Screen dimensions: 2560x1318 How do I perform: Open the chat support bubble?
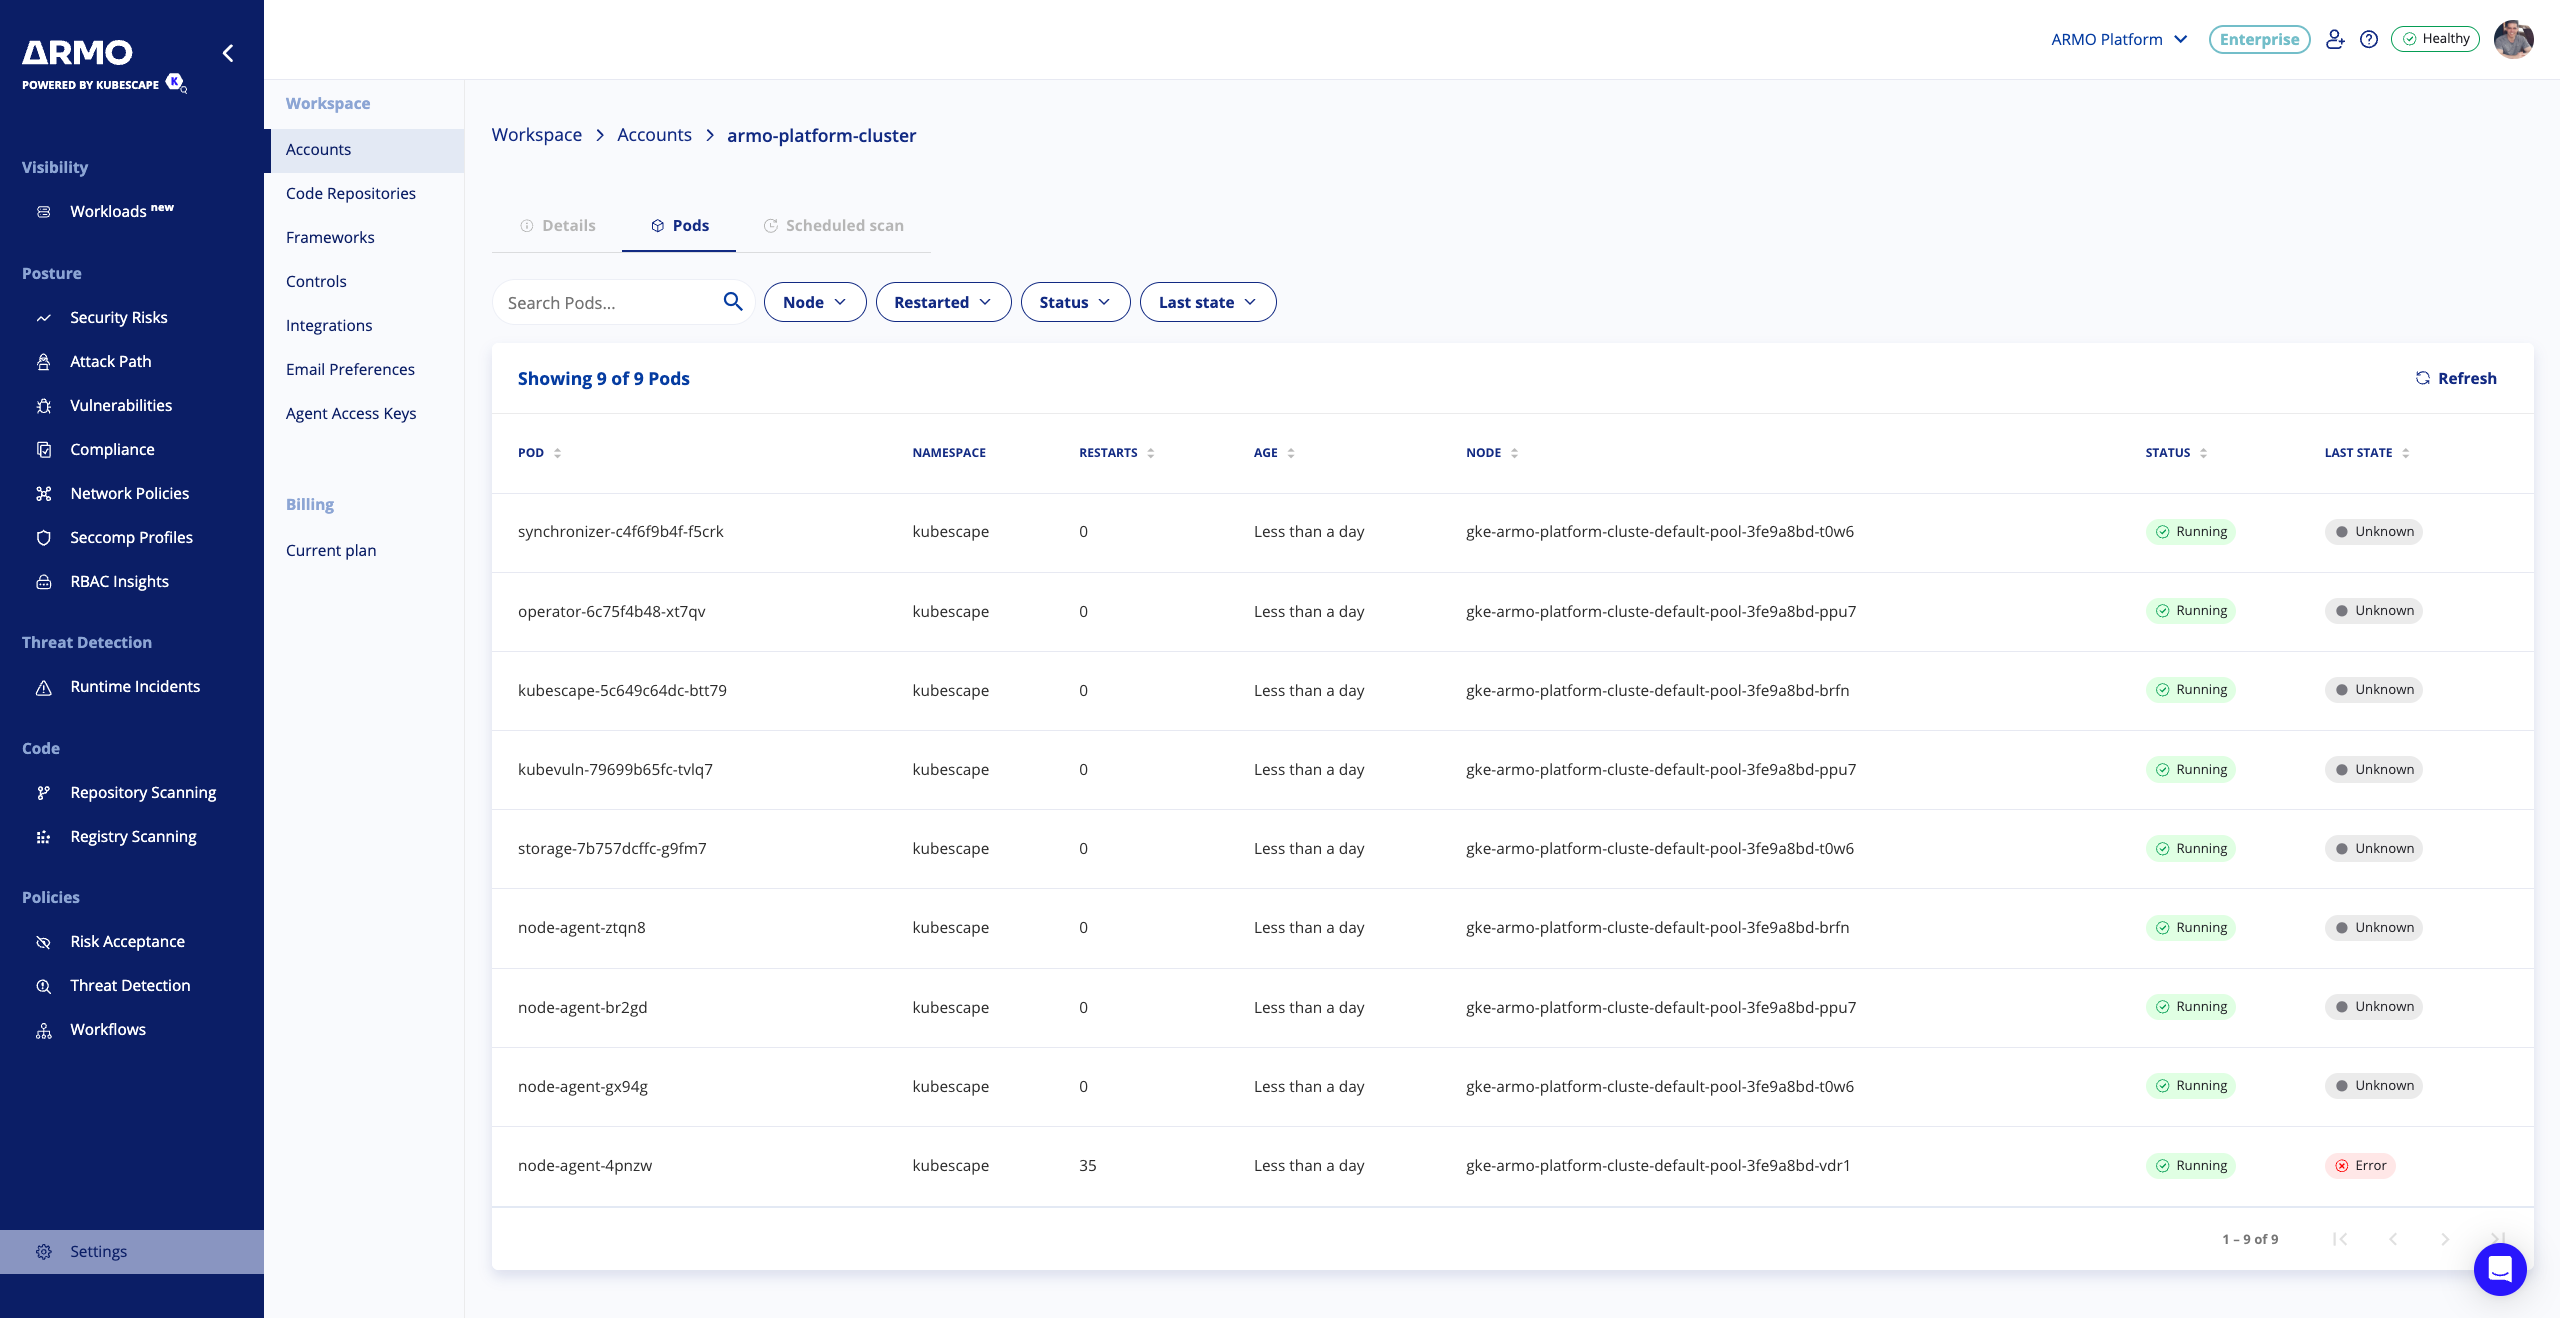(2500, 1269)
